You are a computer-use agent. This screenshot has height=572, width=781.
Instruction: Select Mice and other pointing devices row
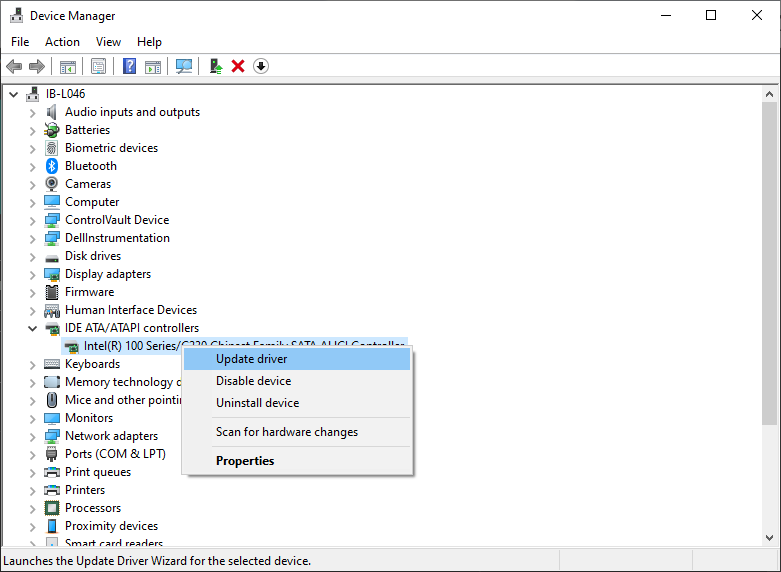point(123,400)
